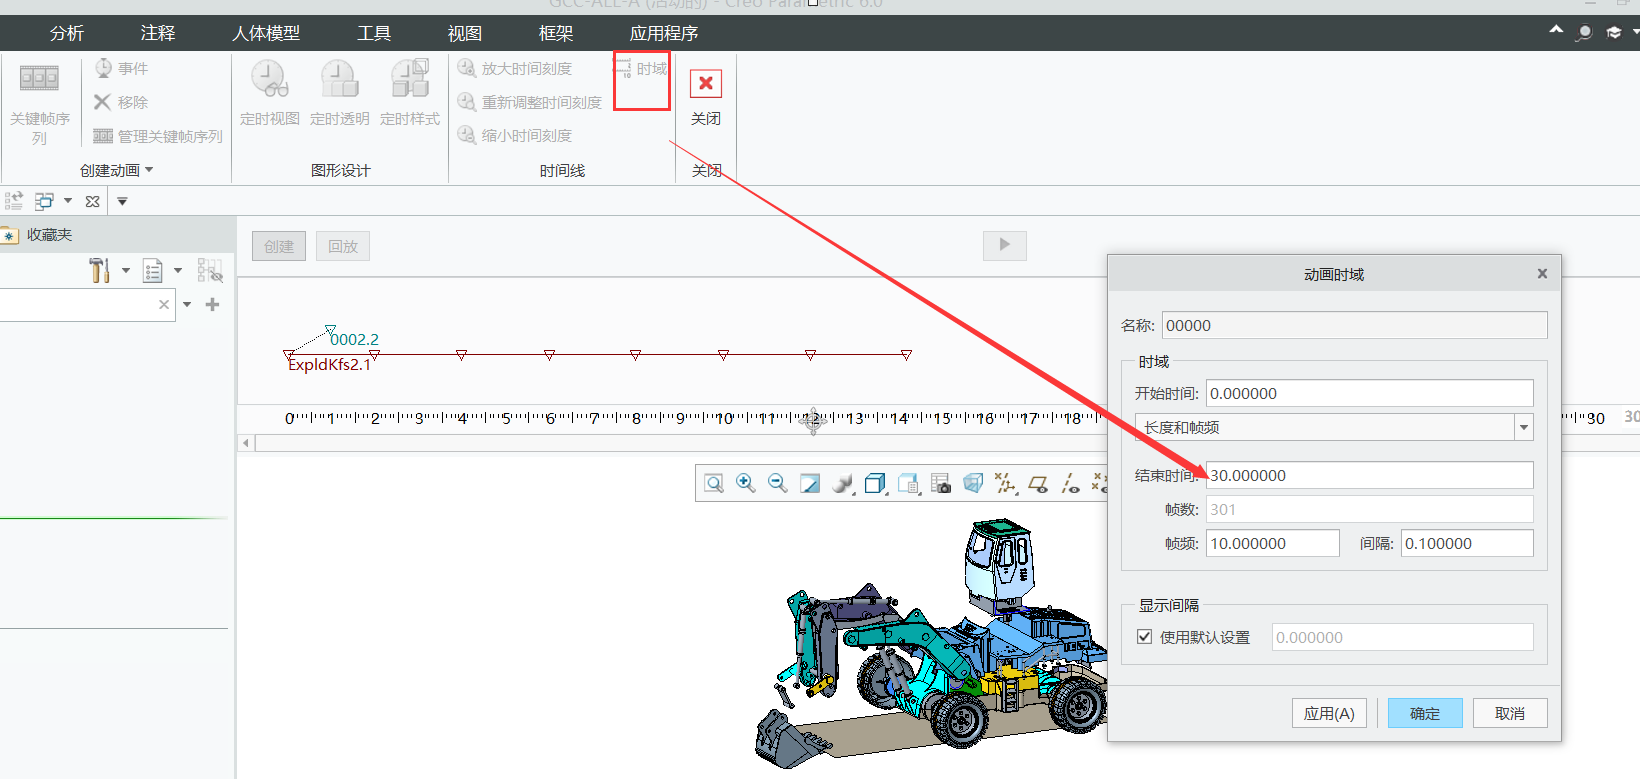Click the scene snapshot camera icon
The height and width of the screenshot is (779, 1640).
[x=941, y=484]
